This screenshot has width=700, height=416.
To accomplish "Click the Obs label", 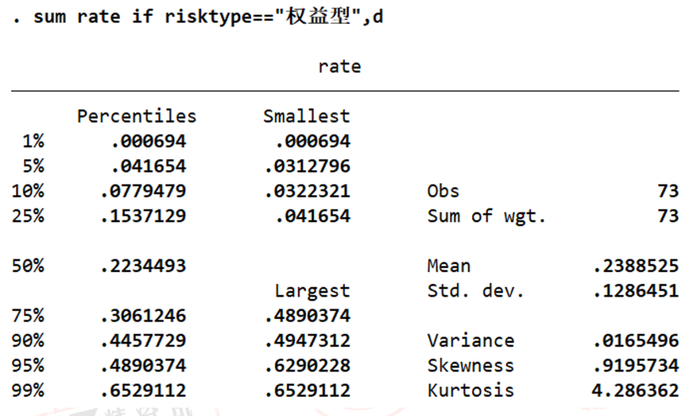I will tap(442, 191).
